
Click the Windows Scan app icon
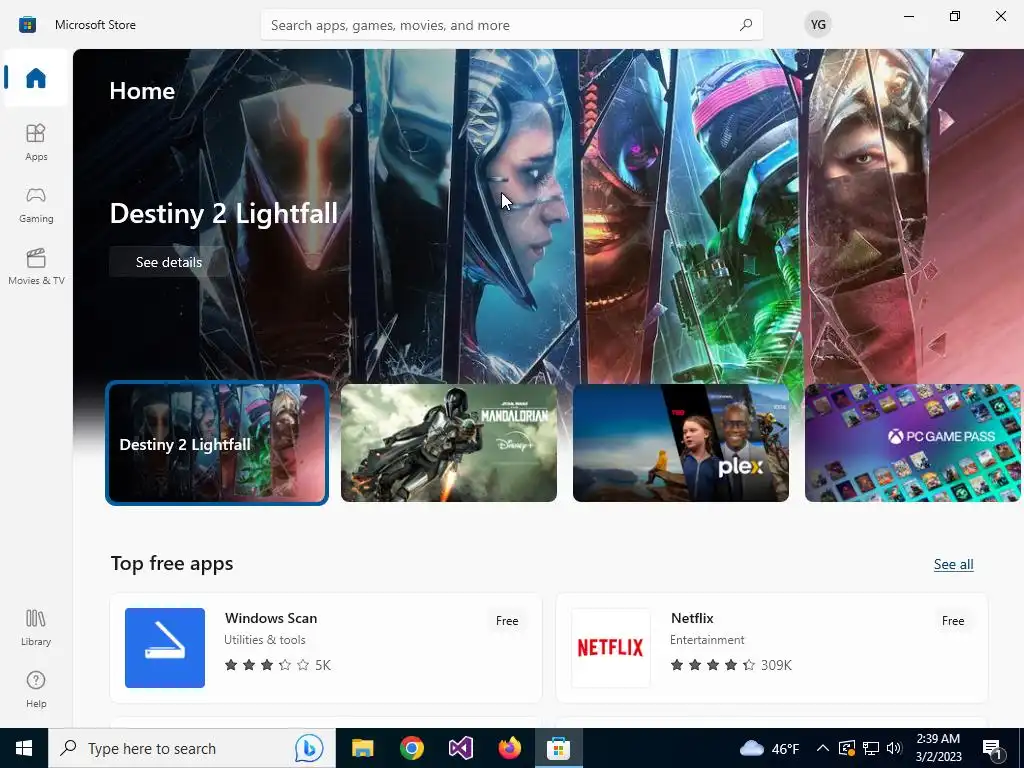tap(165, 647)
